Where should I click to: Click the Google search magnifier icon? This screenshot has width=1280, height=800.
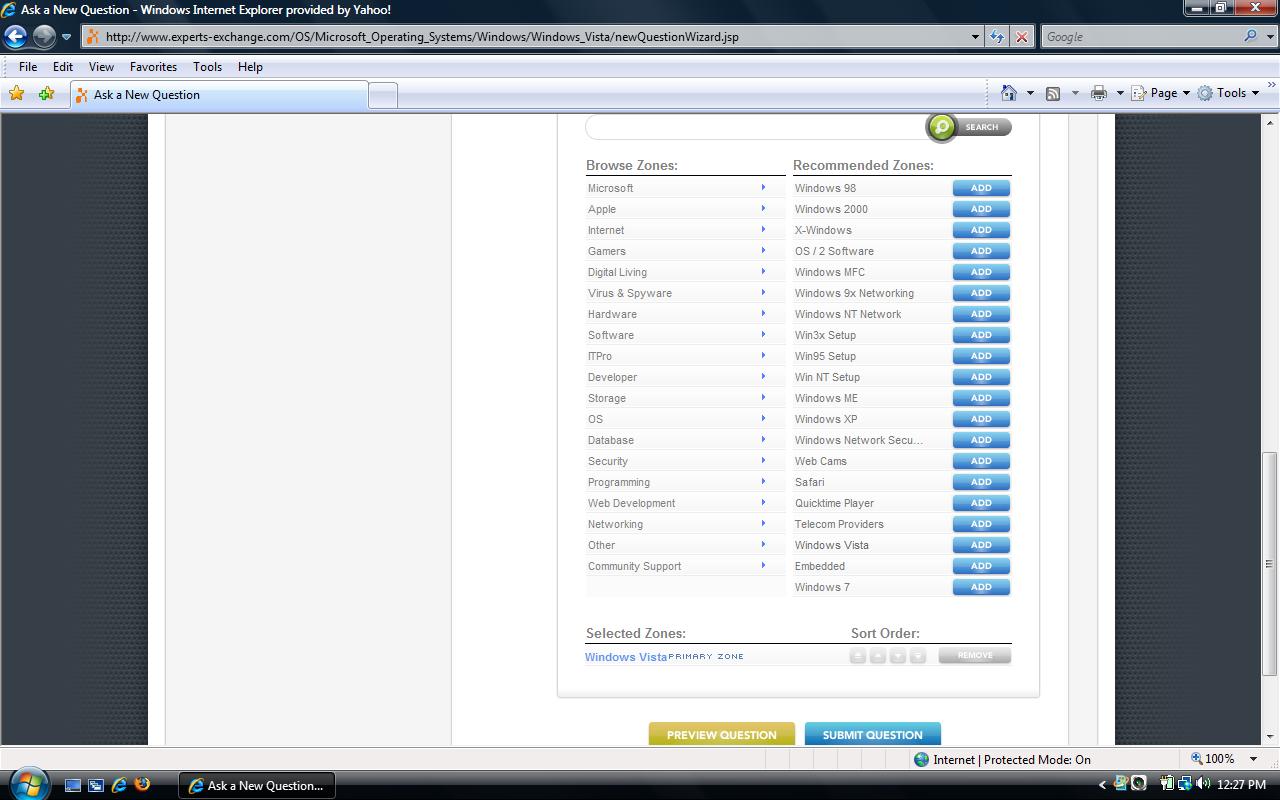(1251, 36)
